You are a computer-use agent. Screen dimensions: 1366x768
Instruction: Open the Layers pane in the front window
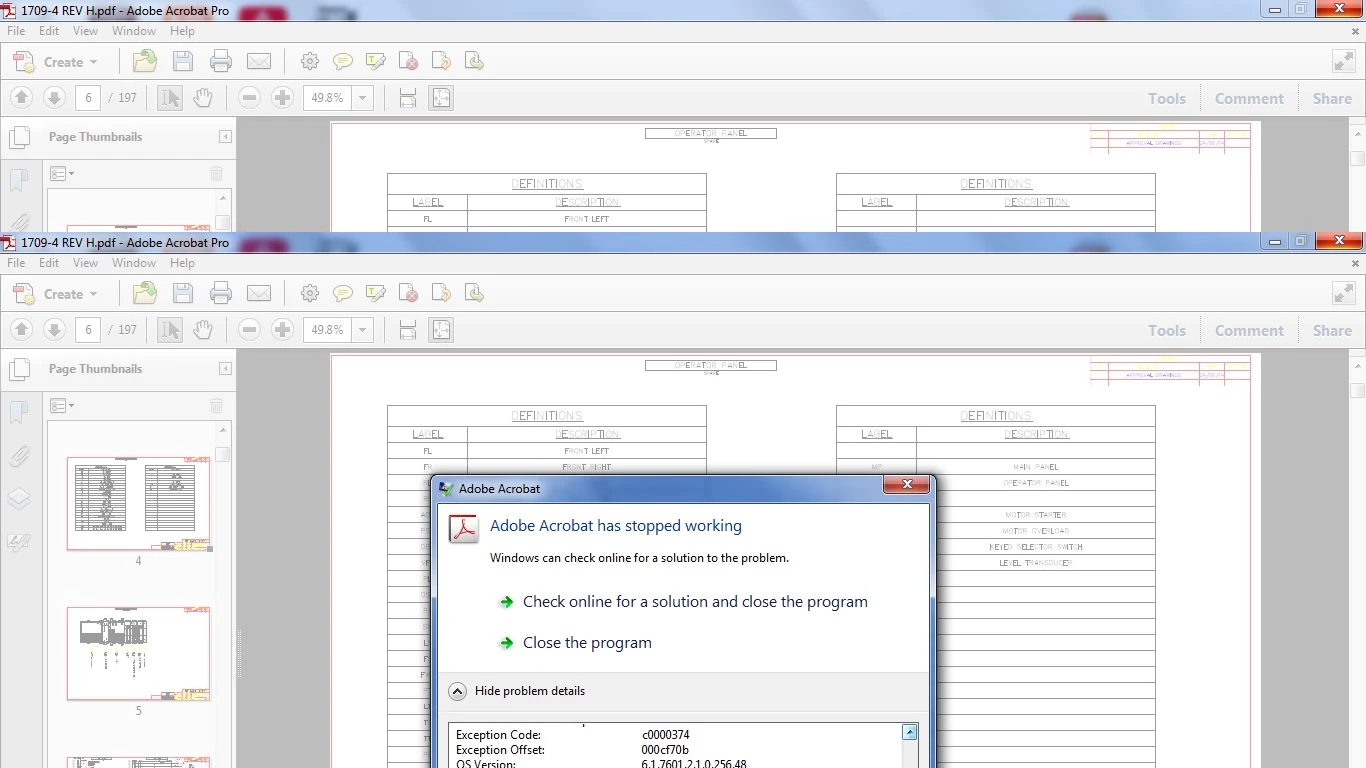[19, 498]
